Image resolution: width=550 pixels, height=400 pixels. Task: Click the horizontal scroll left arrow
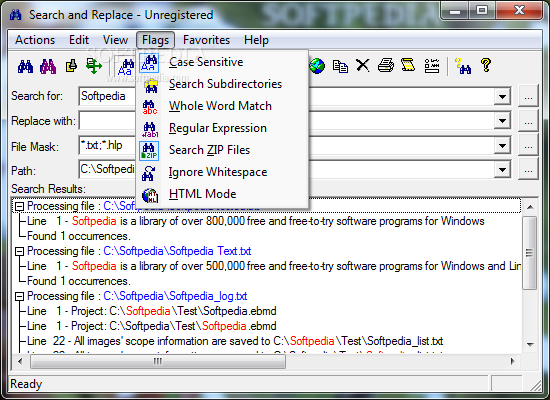tap(20, 361)
